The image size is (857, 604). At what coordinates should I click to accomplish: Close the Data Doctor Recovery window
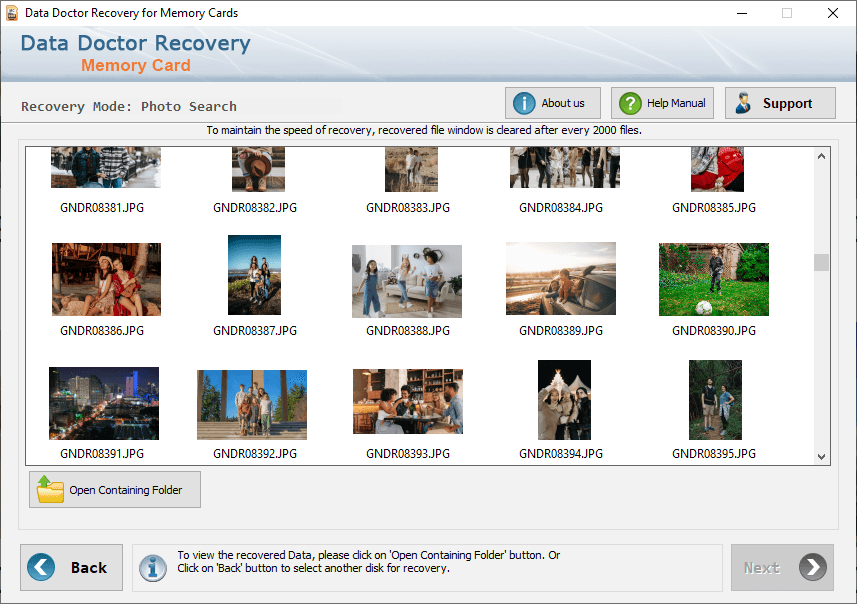coord(832,13)
